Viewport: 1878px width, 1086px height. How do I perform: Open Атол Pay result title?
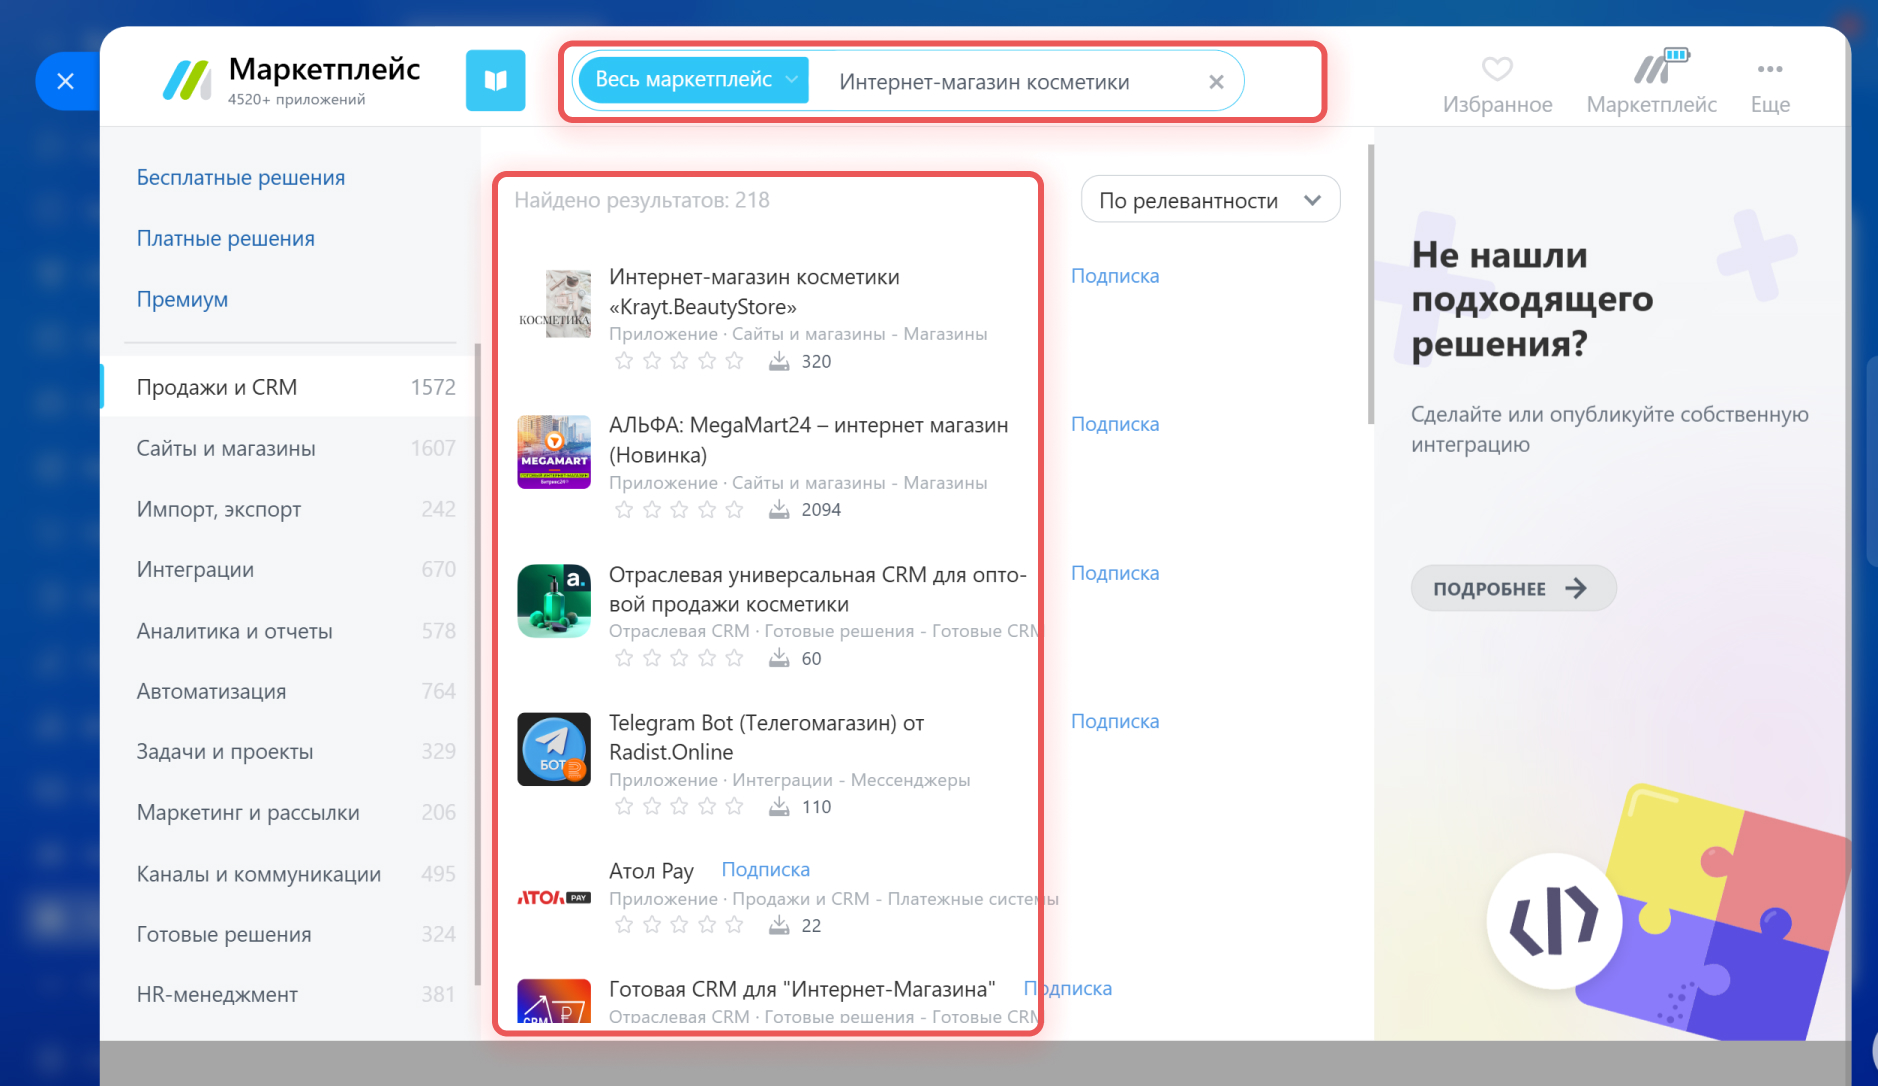click(651, 870)
